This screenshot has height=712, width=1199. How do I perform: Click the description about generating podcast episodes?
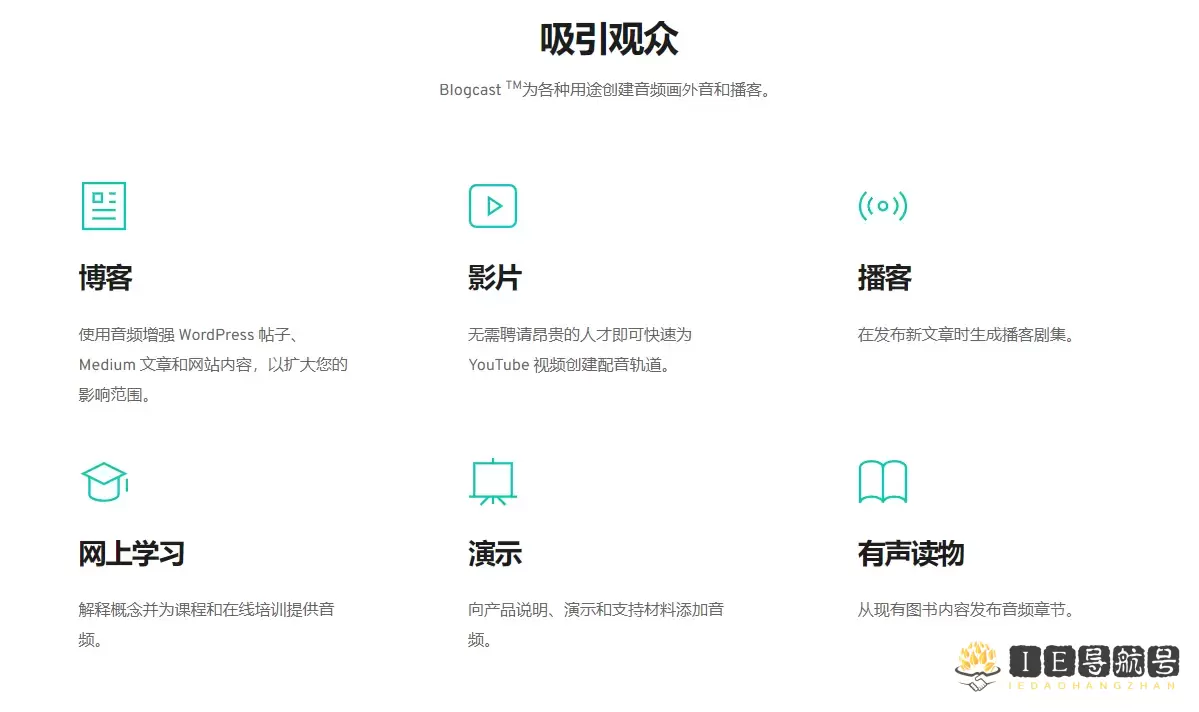click(966, 335)
